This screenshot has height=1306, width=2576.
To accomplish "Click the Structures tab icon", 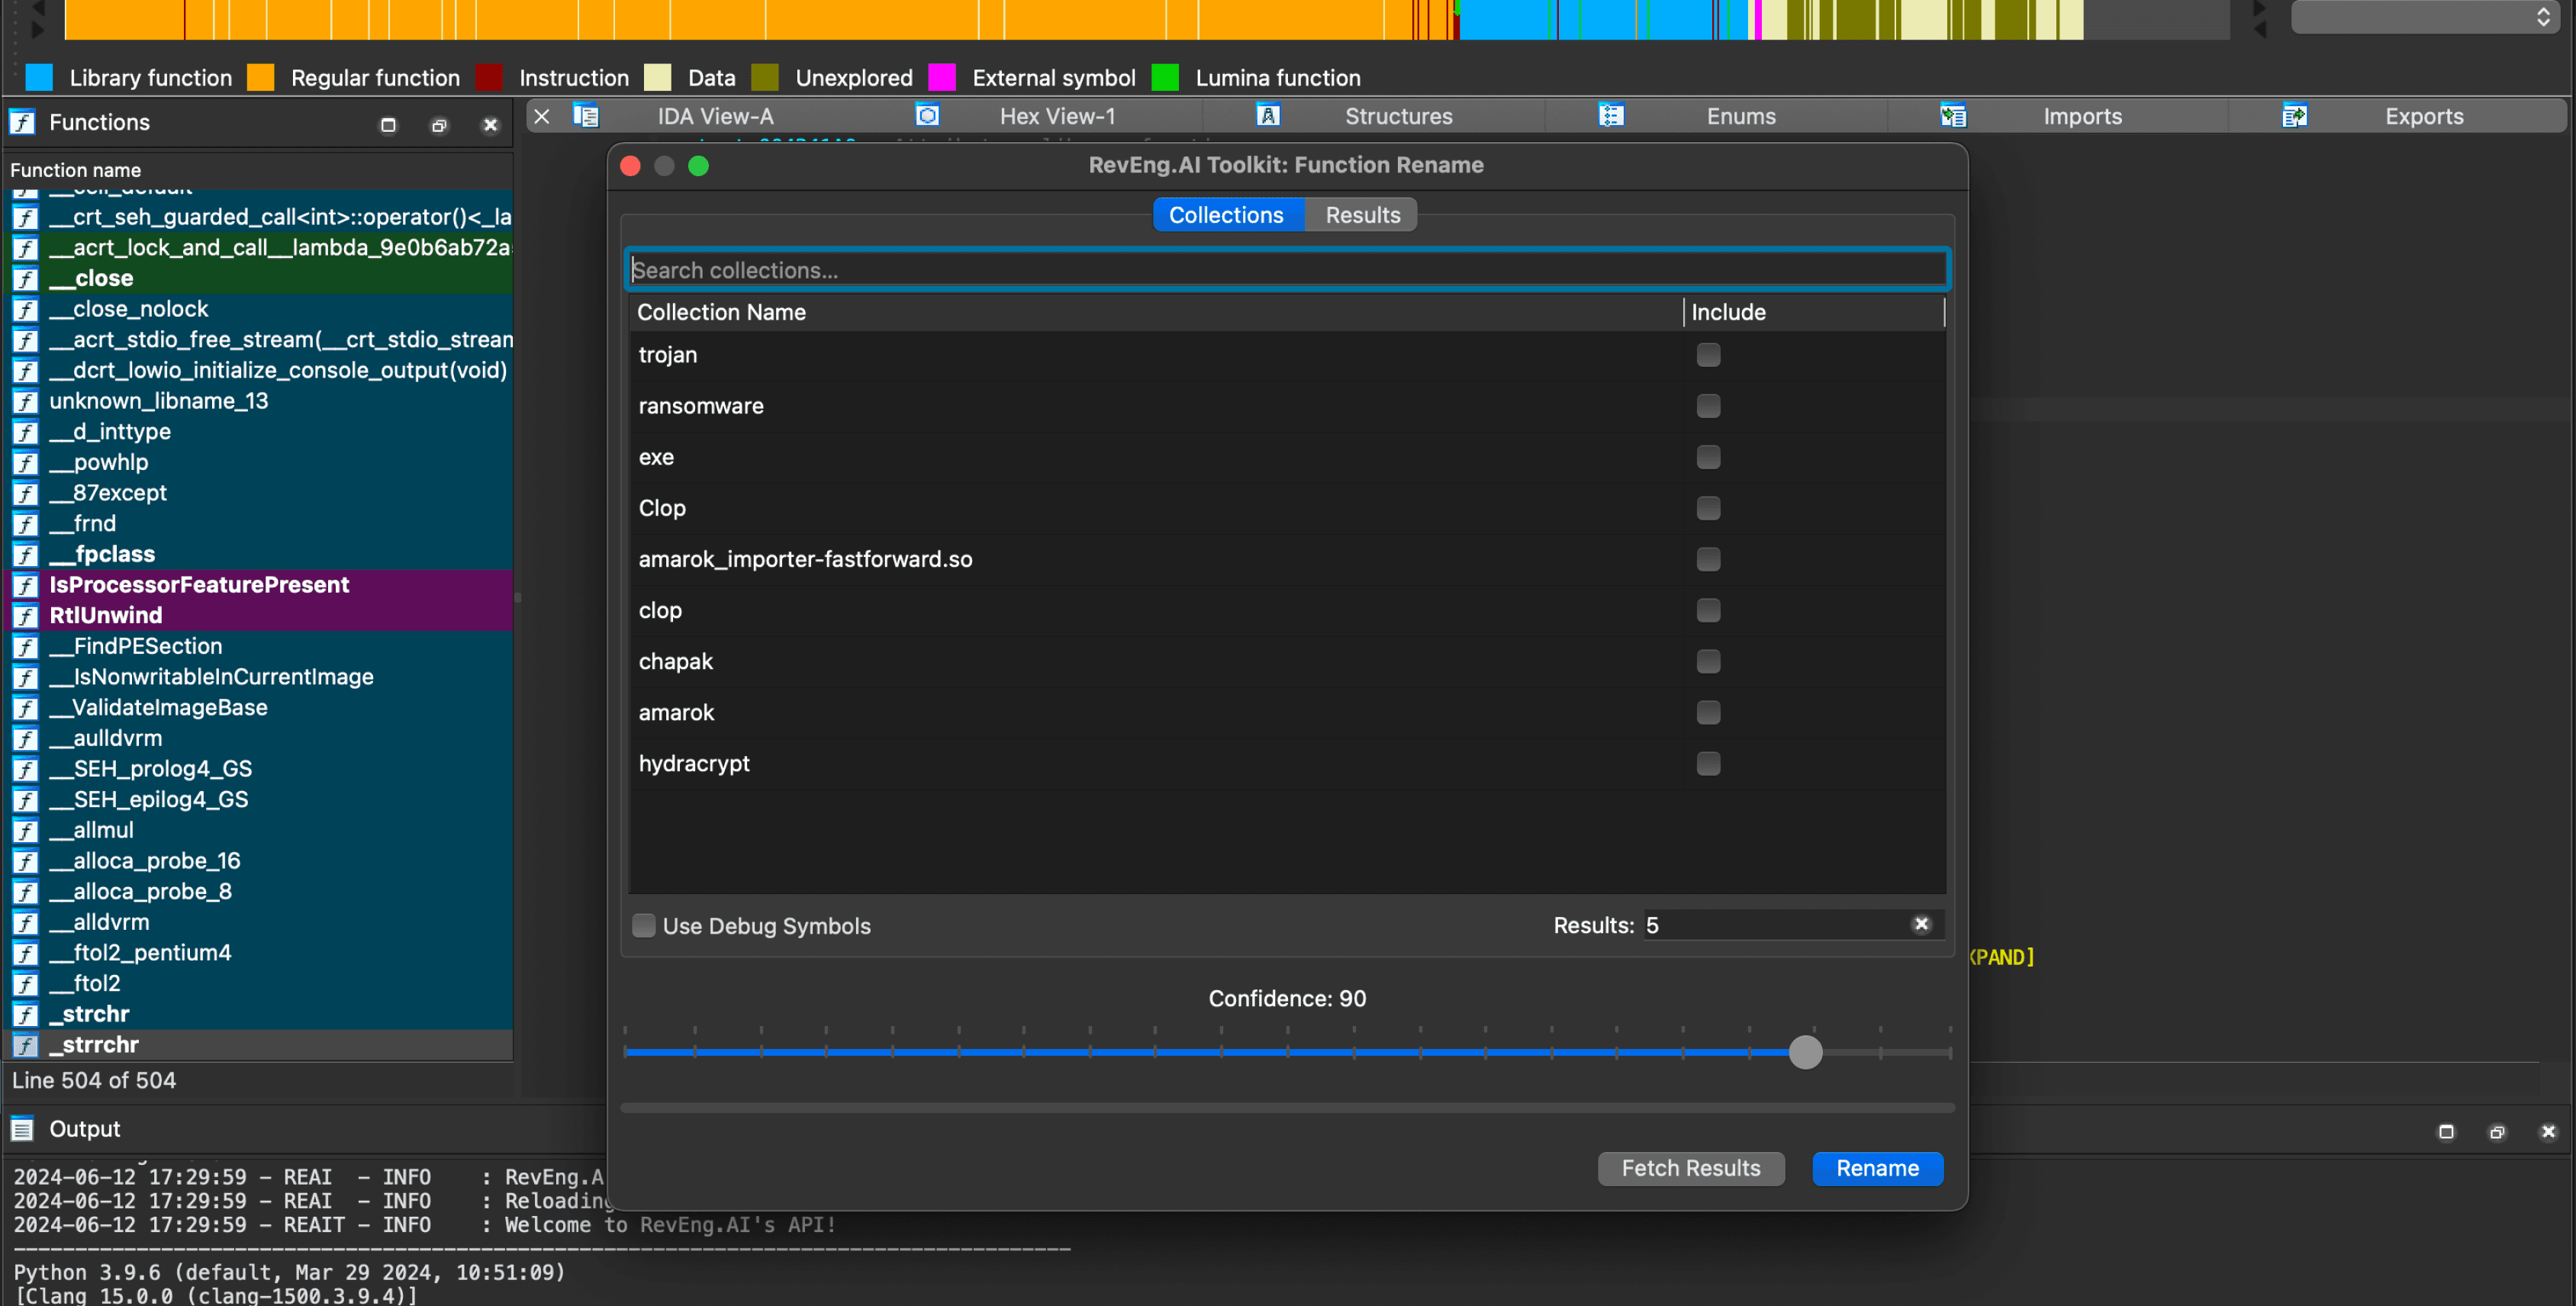I will point(1268,116).
